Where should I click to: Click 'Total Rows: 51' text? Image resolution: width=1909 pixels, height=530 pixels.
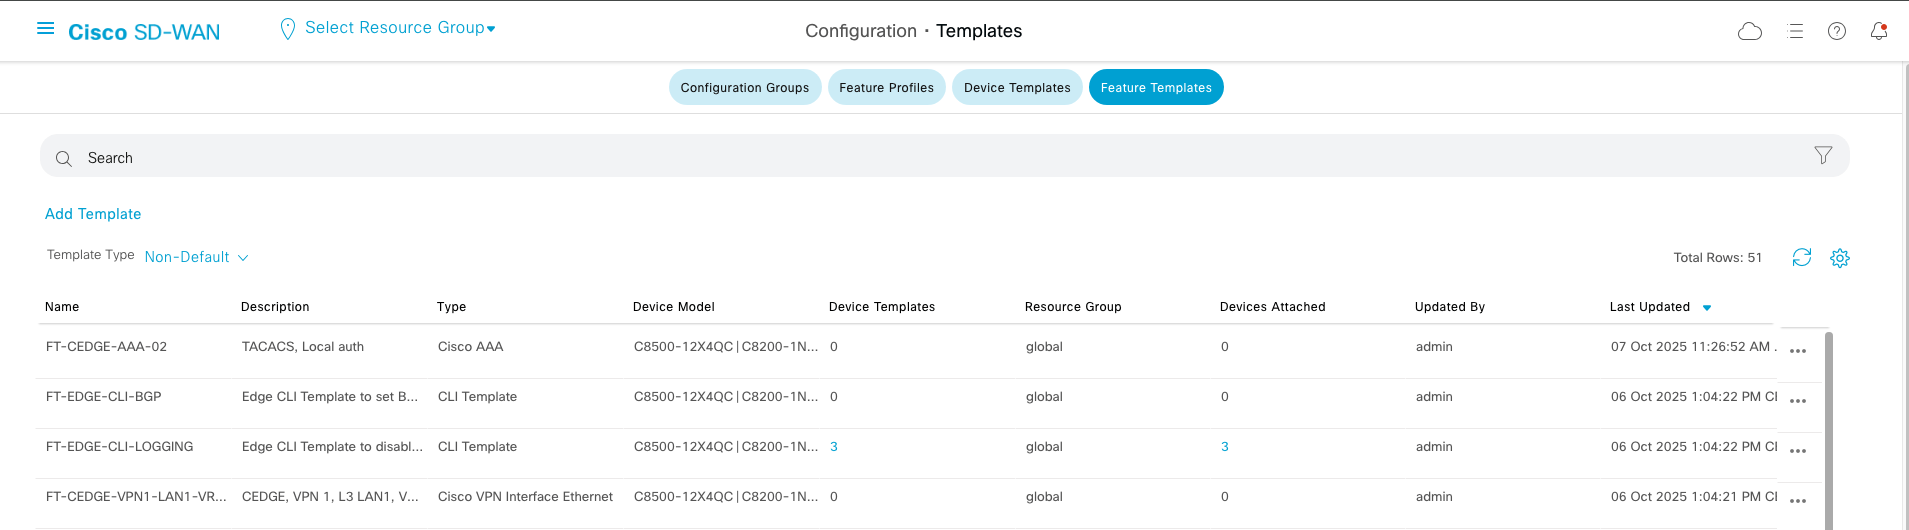coord(1718,258)
